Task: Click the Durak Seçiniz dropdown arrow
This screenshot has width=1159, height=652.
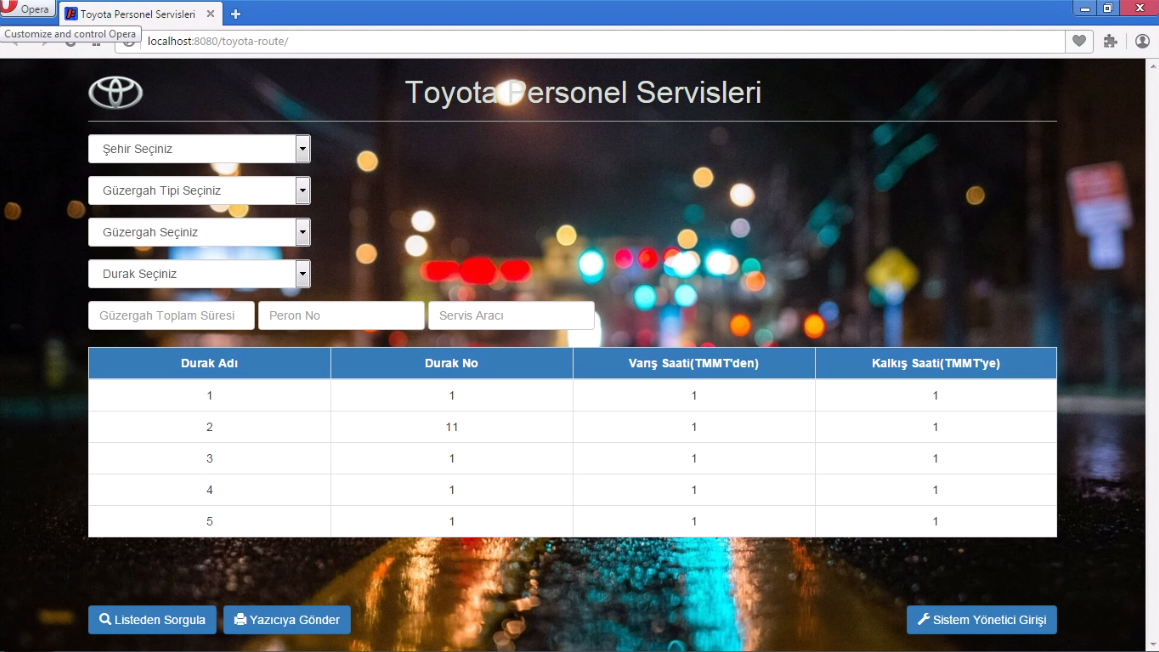Action: pos(302,274)
